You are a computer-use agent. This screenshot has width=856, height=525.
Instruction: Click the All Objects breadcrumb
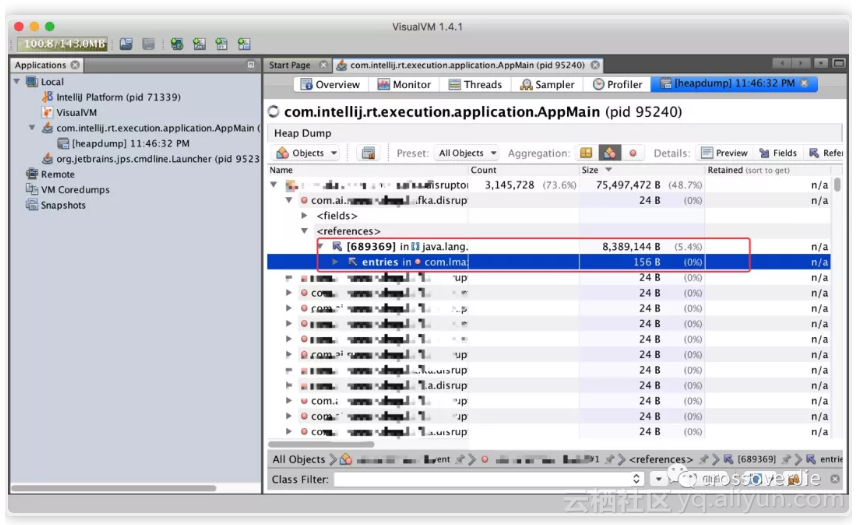pyautogui.click(x=299, y=460)
